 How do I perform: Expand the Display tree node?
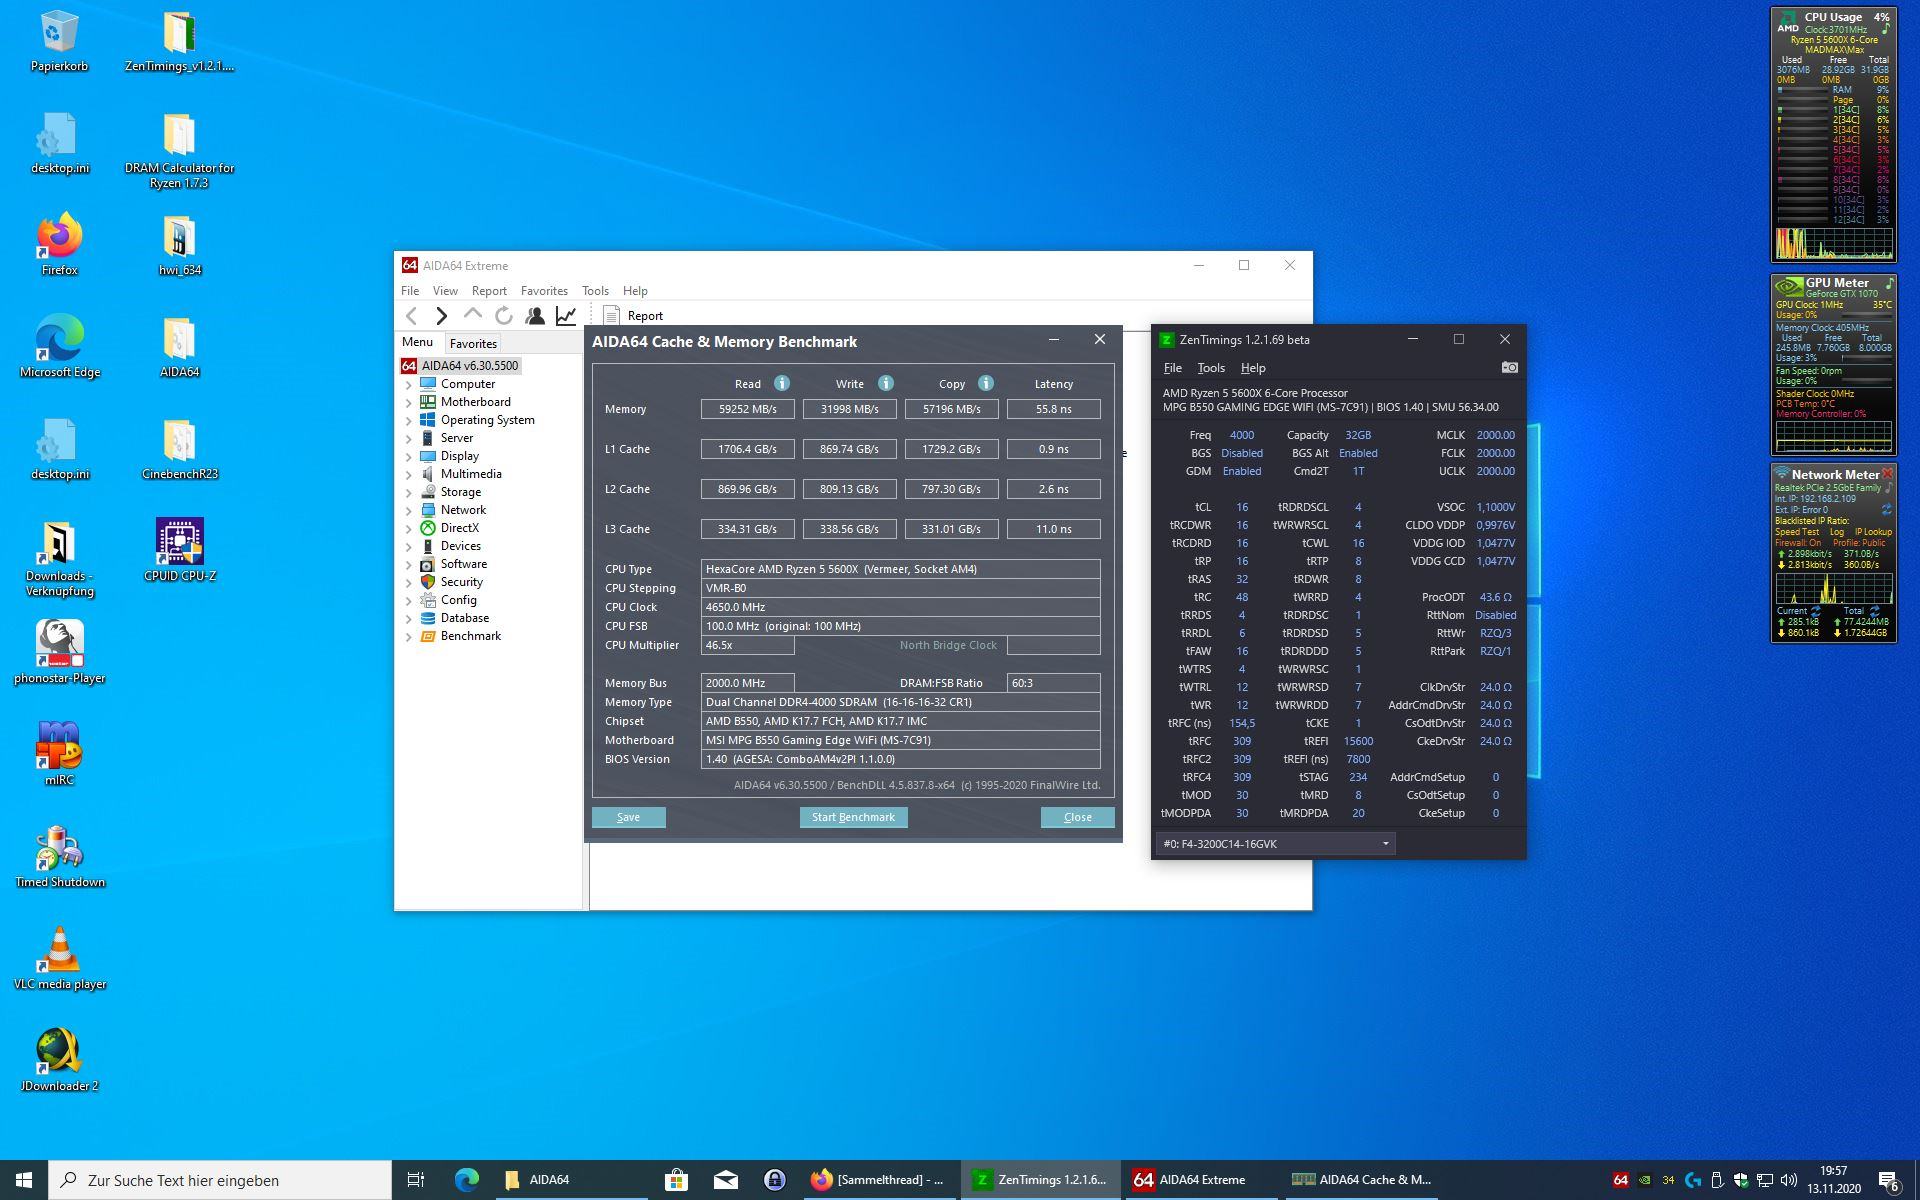pos(408,457)
